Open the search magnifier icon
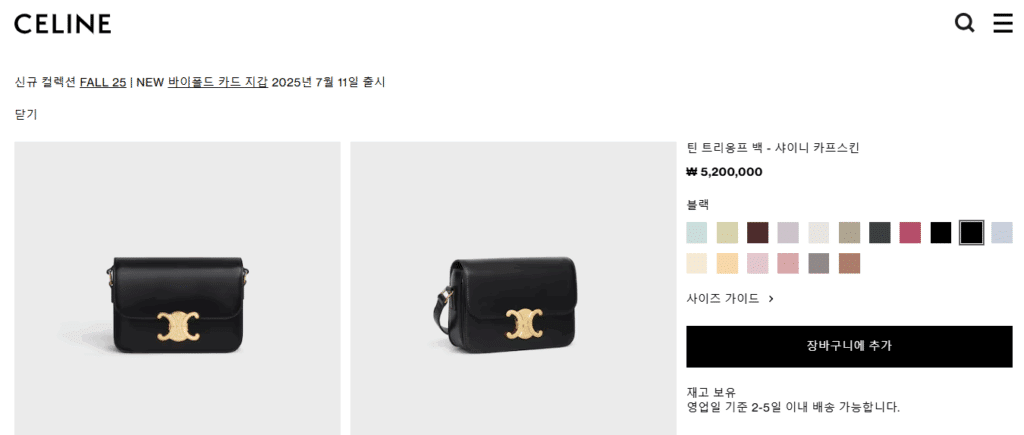The width and height of the screenshot is (1024, 435). pyautogui.click(x=965, y=24)
